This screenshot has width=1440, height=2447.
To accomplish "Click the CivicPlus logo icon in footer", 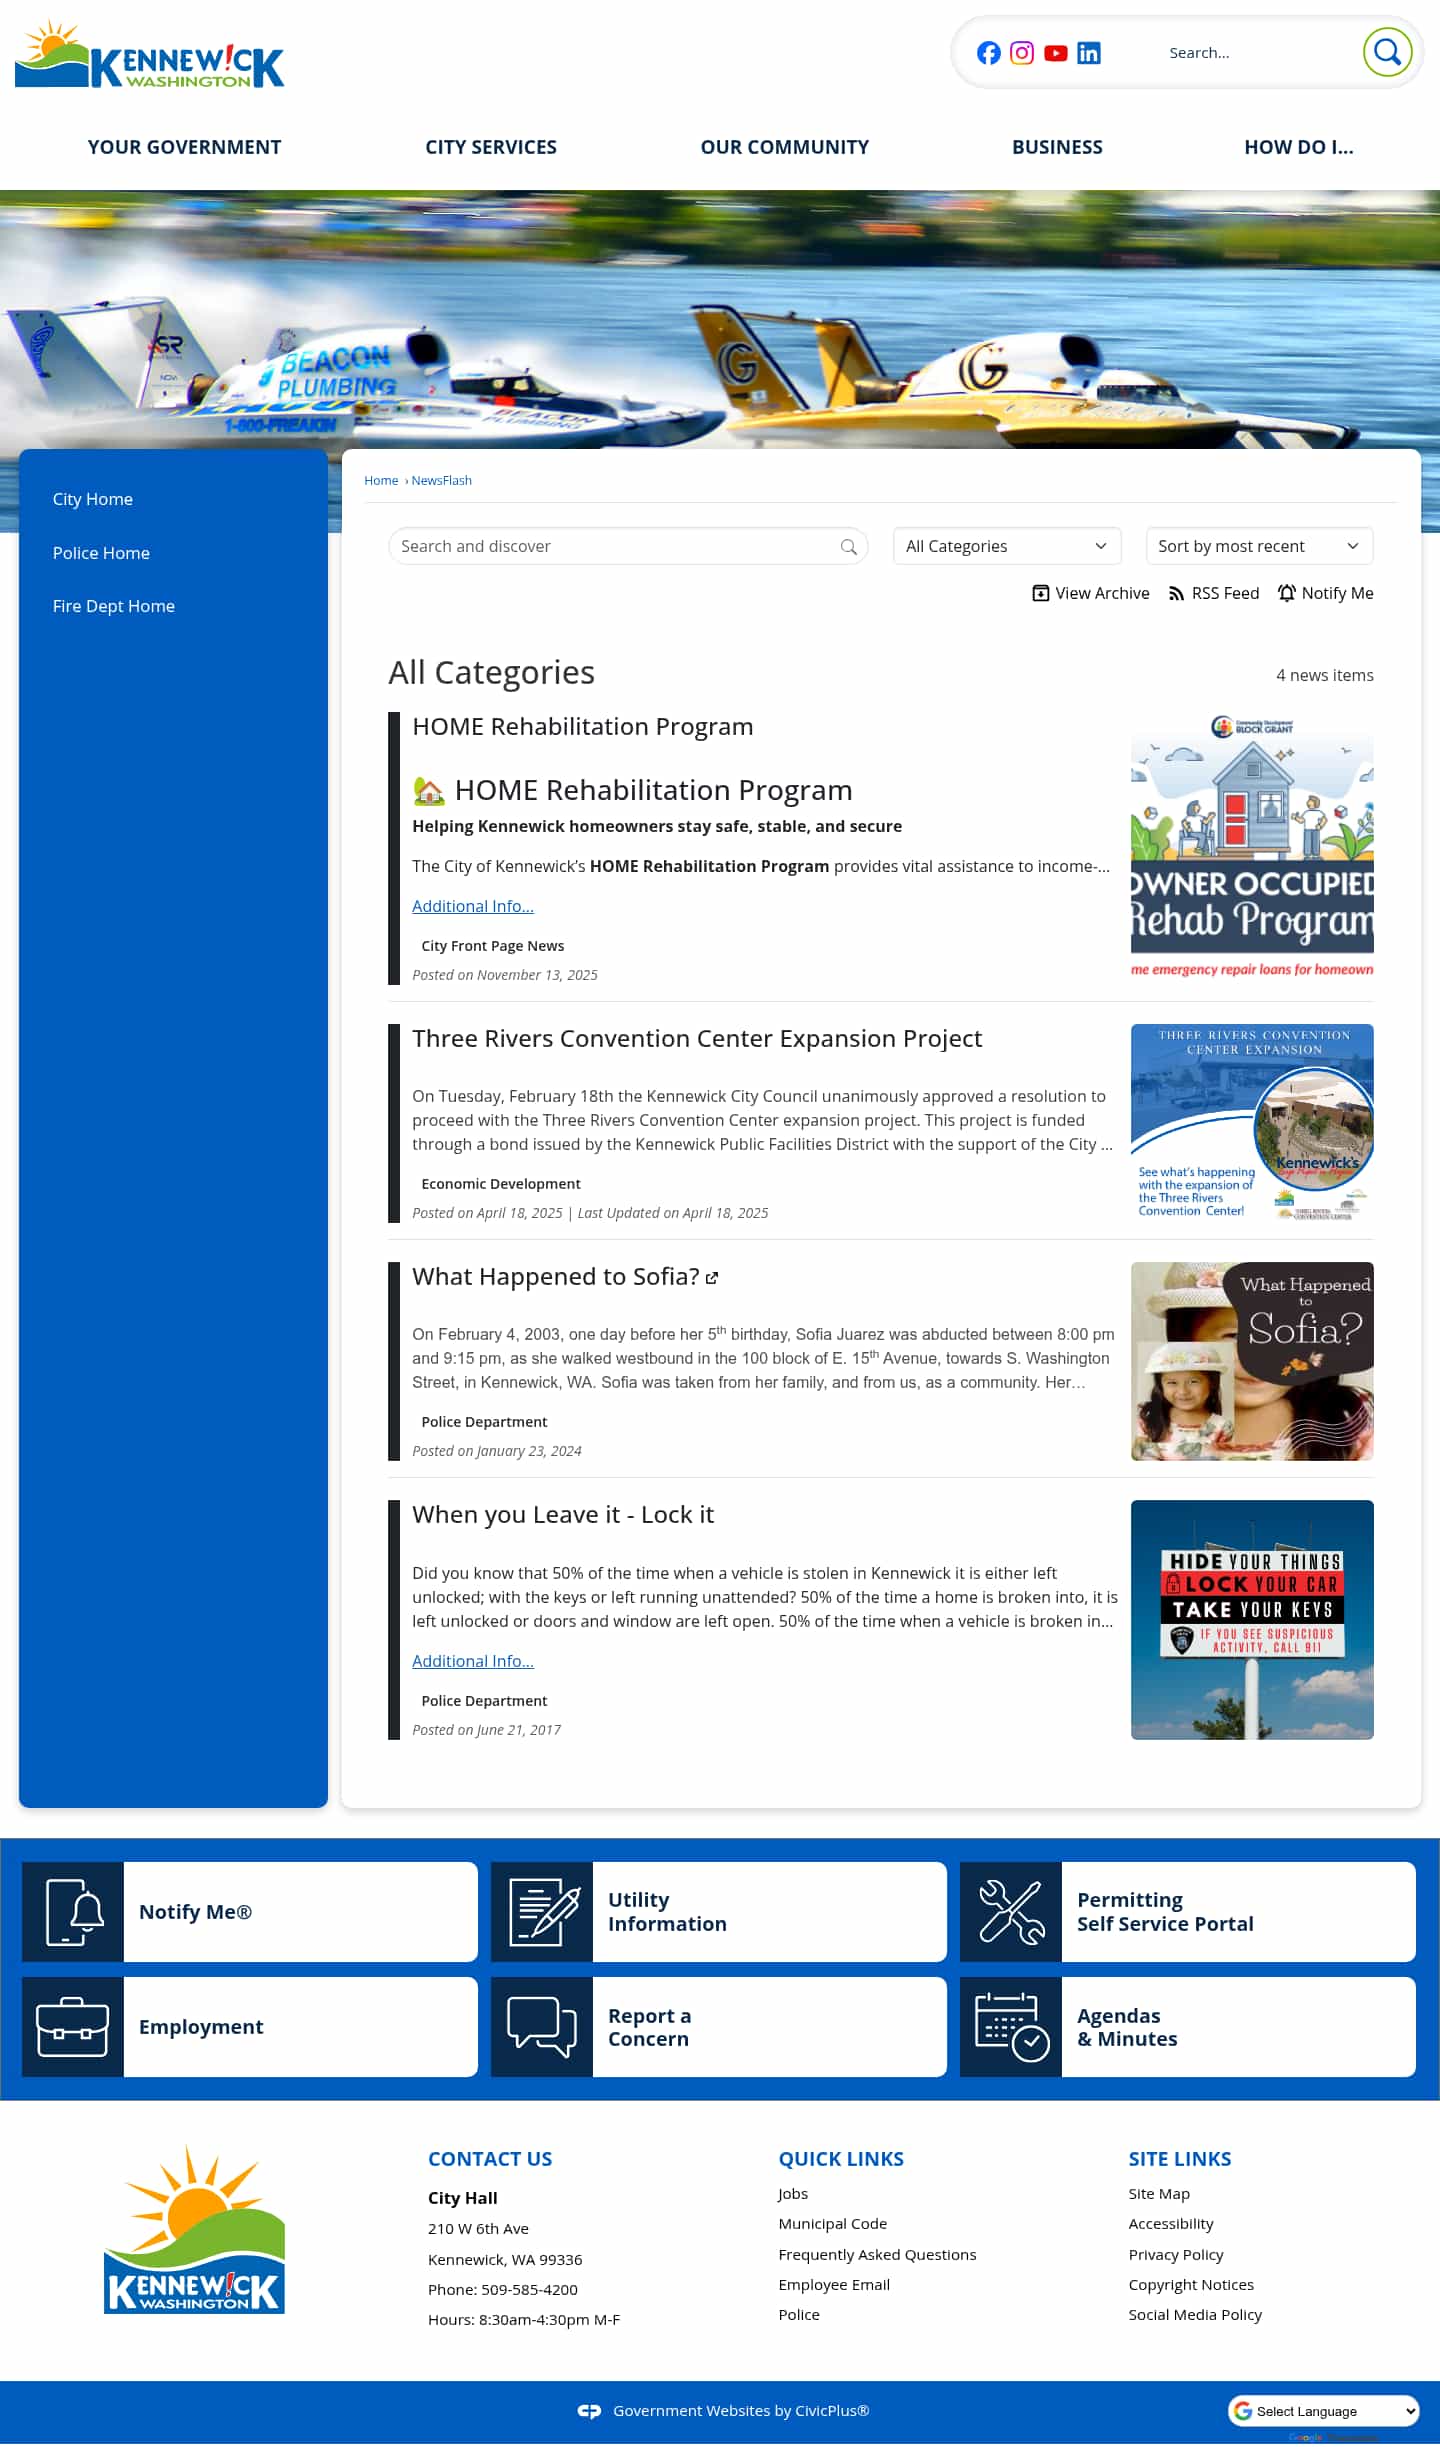I will (589, 2412).
